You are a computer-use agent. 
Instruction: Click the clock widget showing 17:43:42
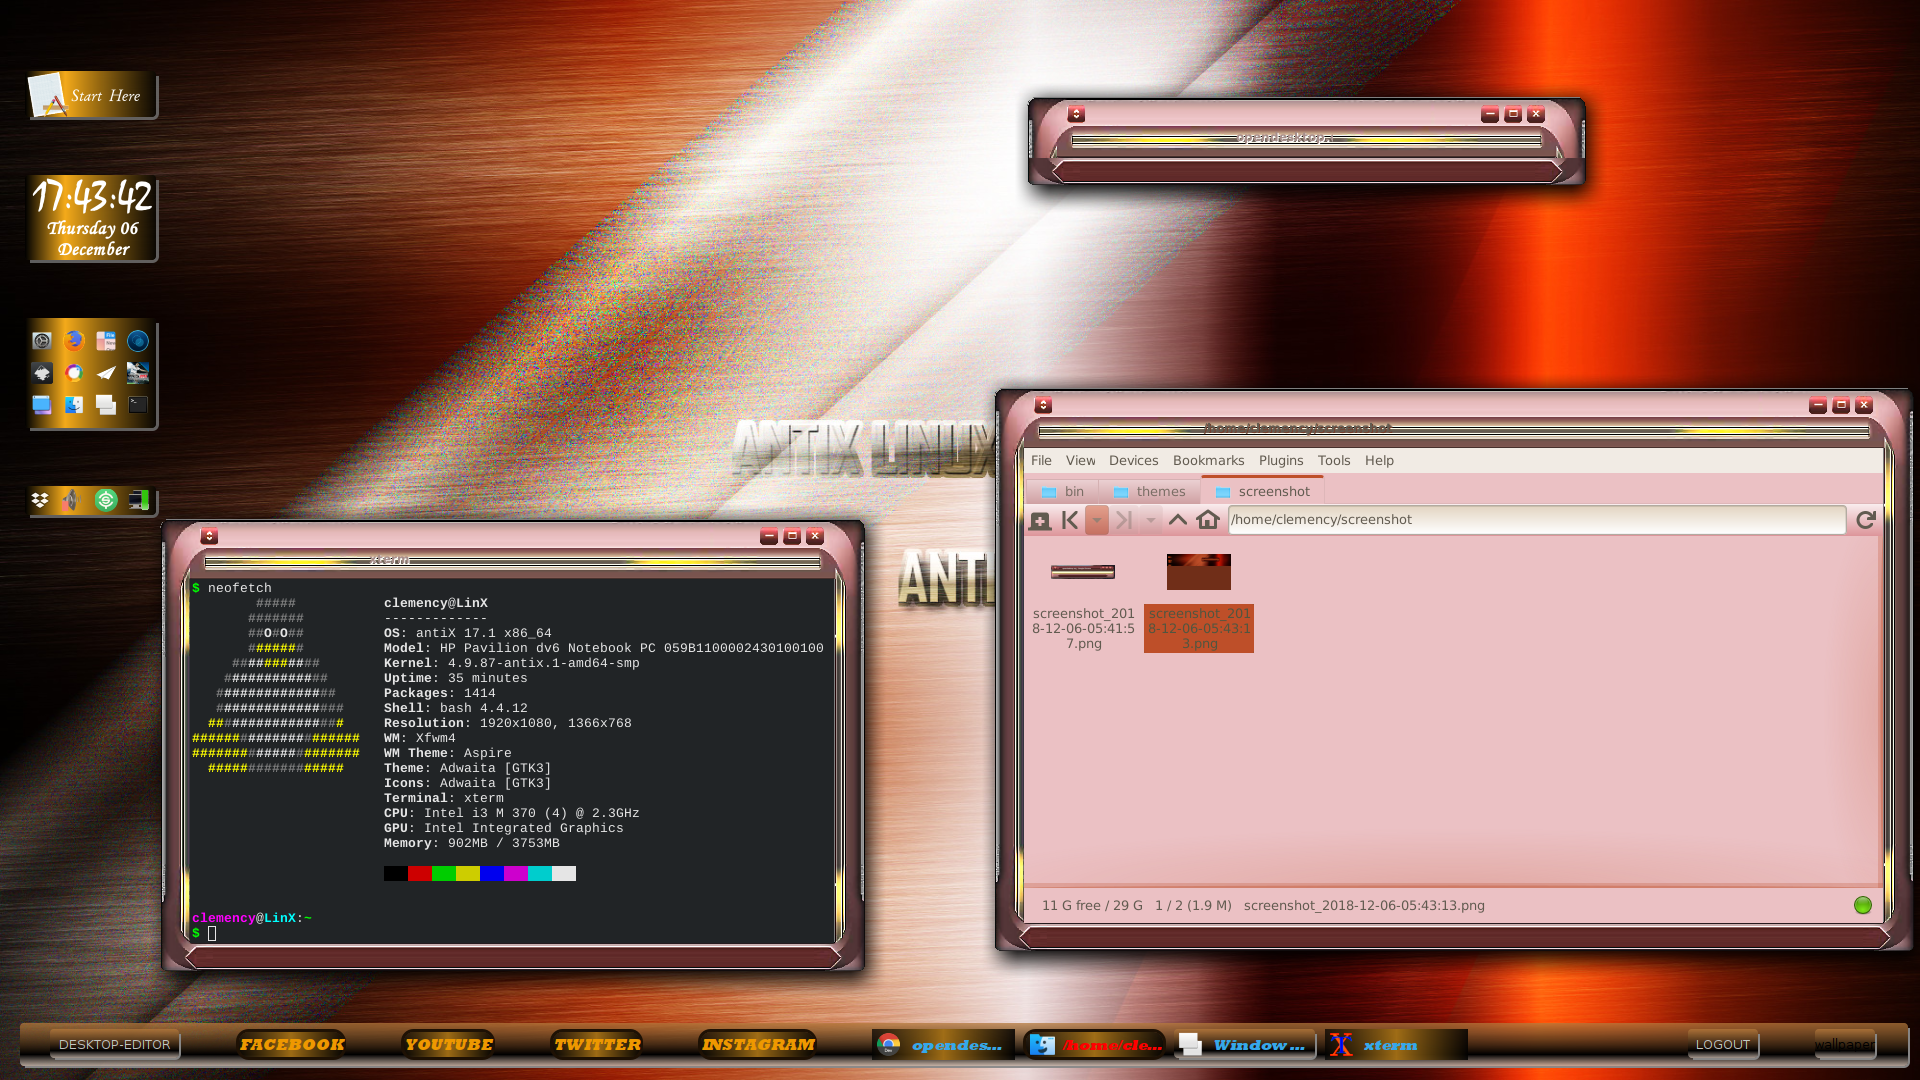tap(93, 219)
